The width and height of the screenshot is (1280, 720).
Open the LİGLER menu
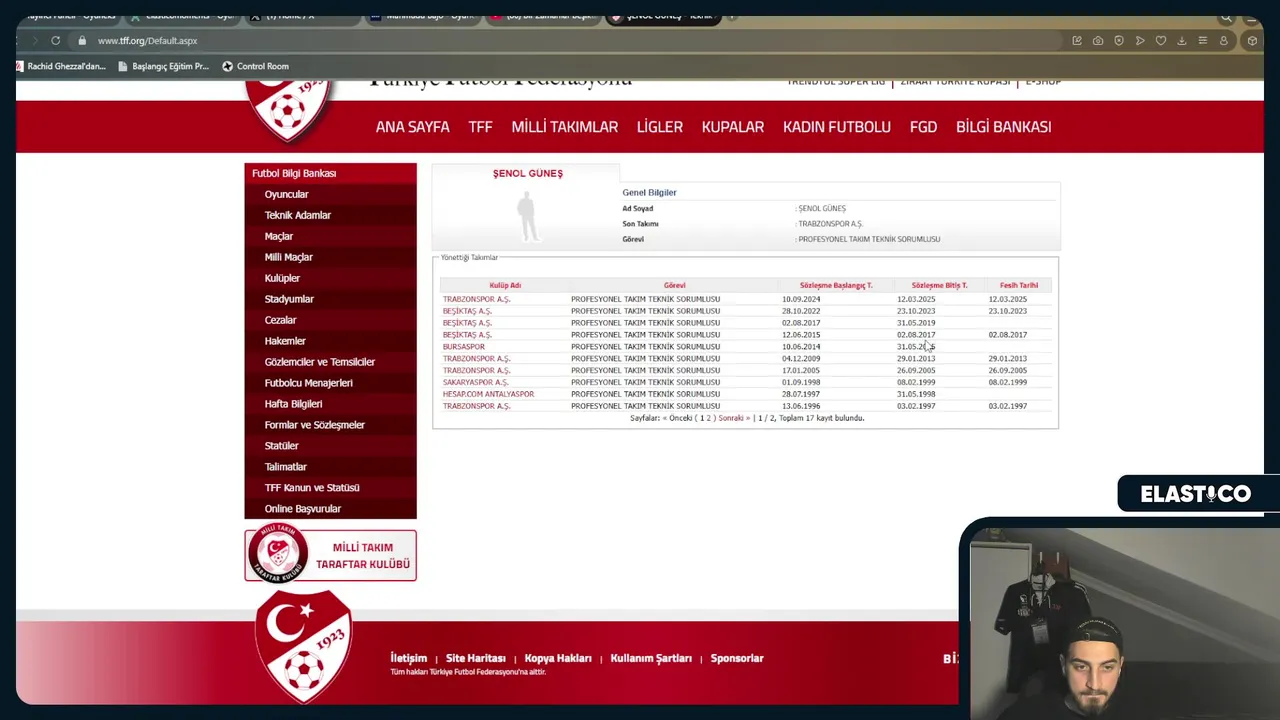pyautogui.click(x=660, y=127)
